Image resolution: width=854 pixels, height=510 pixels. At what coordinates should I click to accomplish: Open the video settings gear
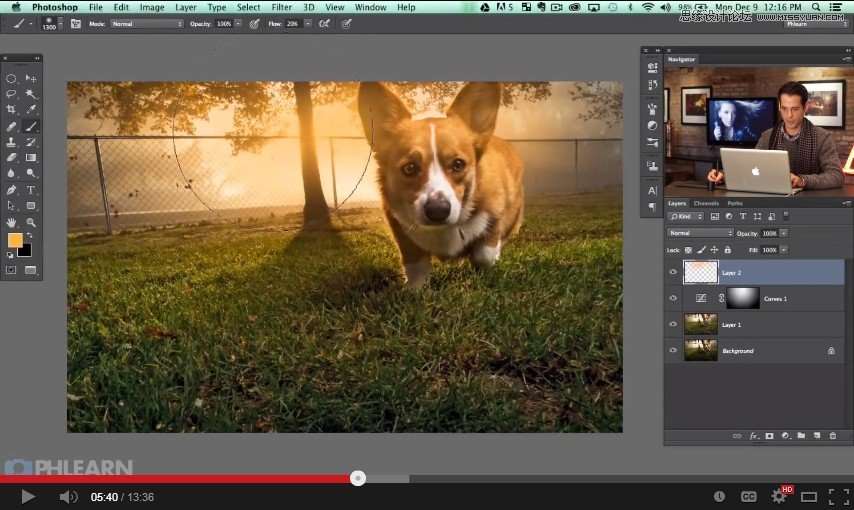pos(778,496)
